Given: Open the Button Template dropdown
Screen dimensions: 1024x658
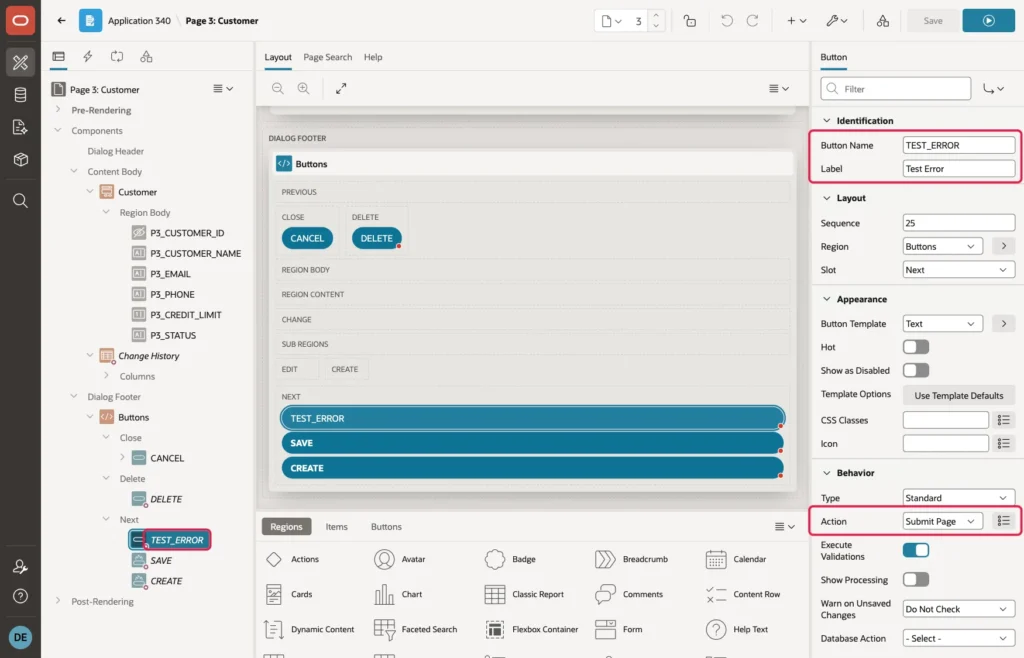Looking at the screenshot, I should [942, 324].
